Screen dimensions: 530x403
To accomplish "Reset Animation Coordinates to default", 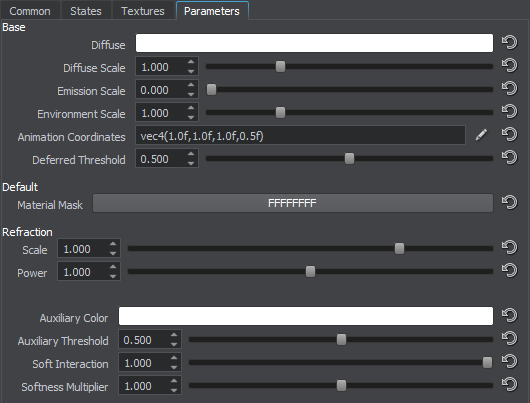I will tap(509, 135).
